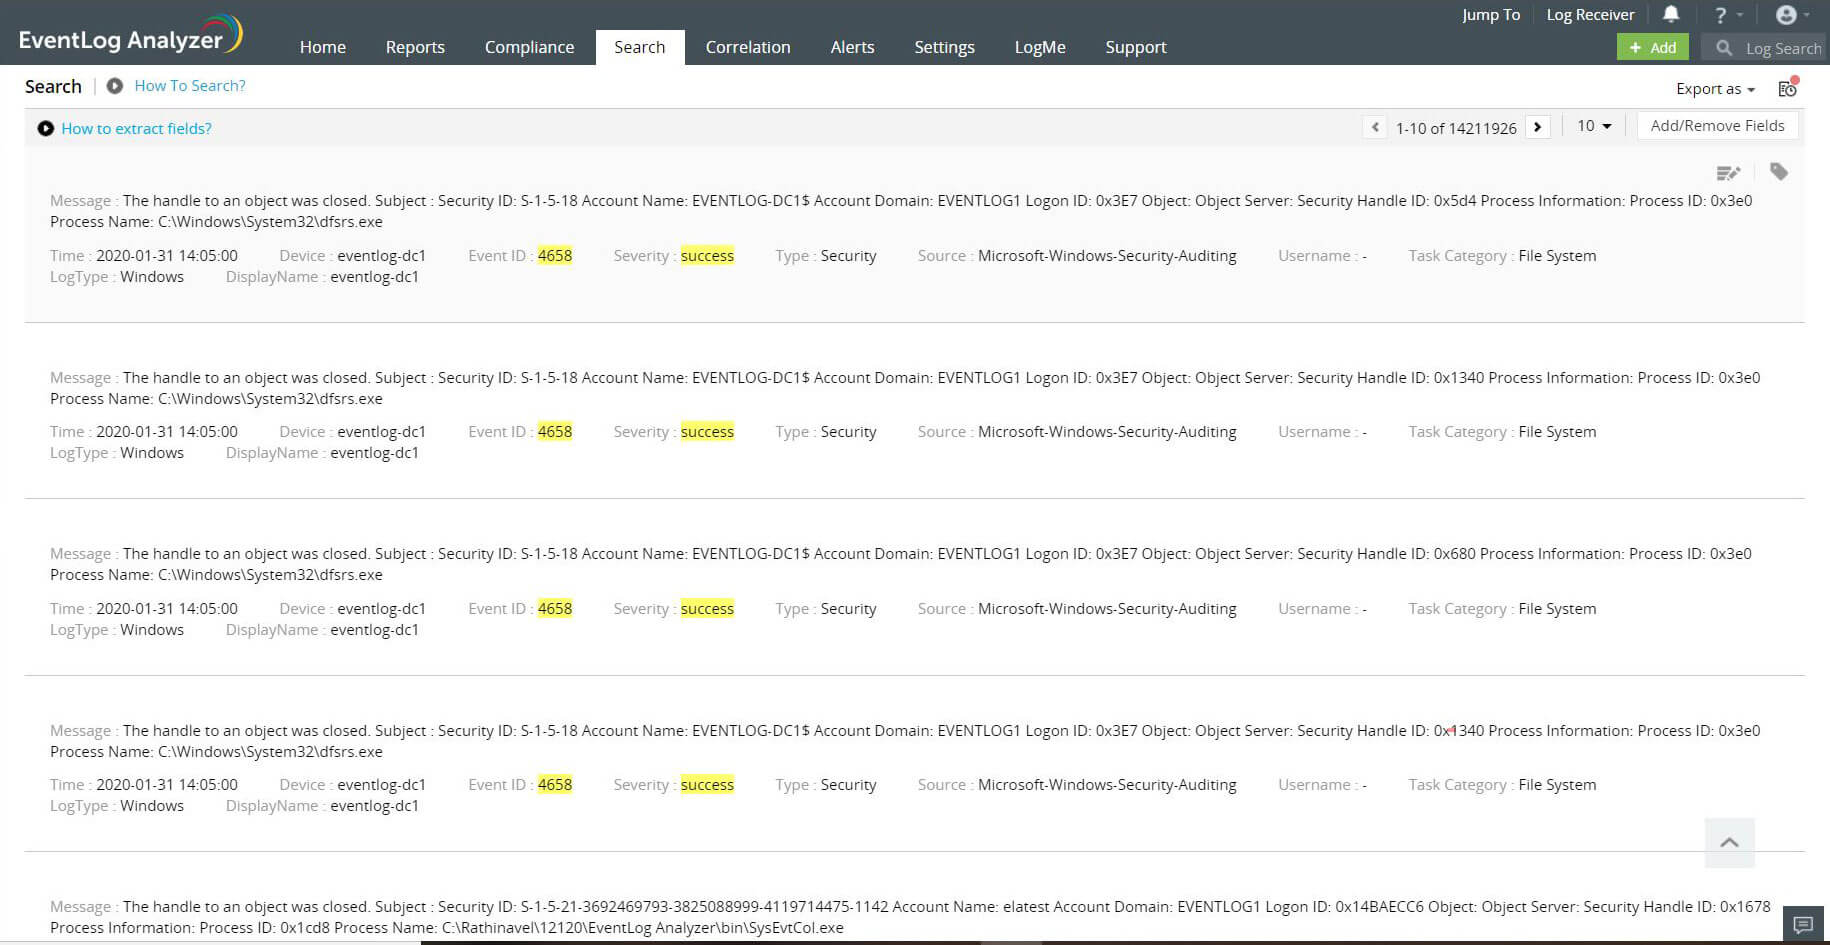The height and width of the screenshot is (945, 1830).
Task: Open the Jump To menu
Action: pos(1491,15)
